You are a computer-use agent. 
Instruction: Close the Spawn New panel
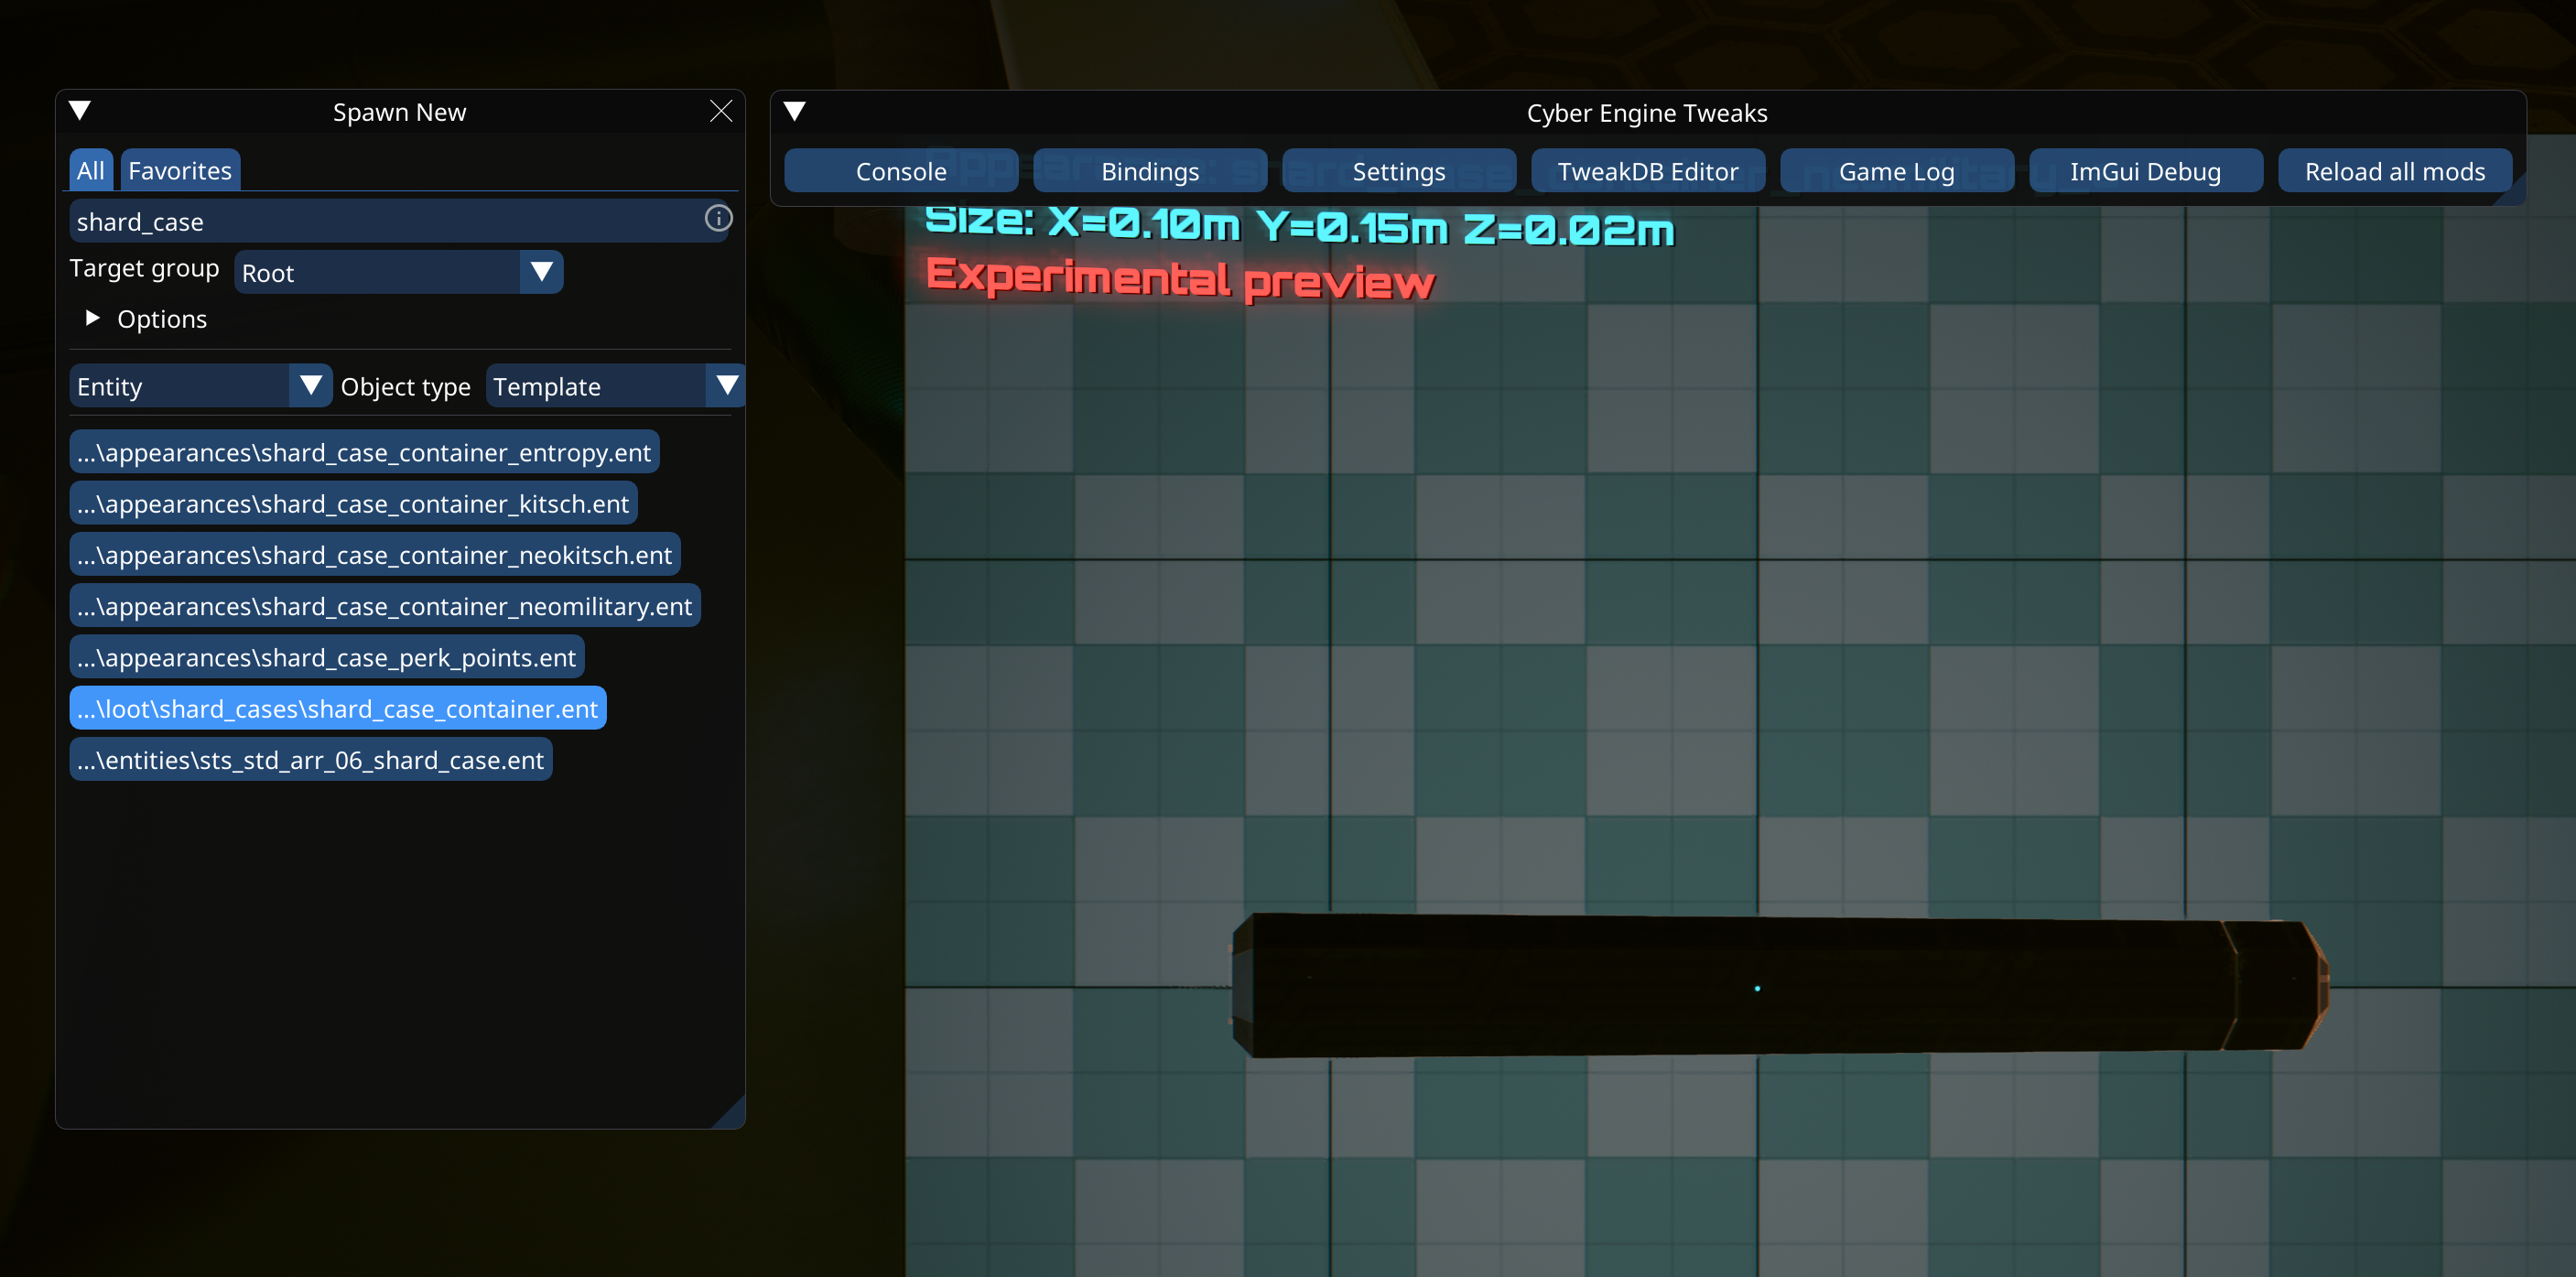[721, 111]
